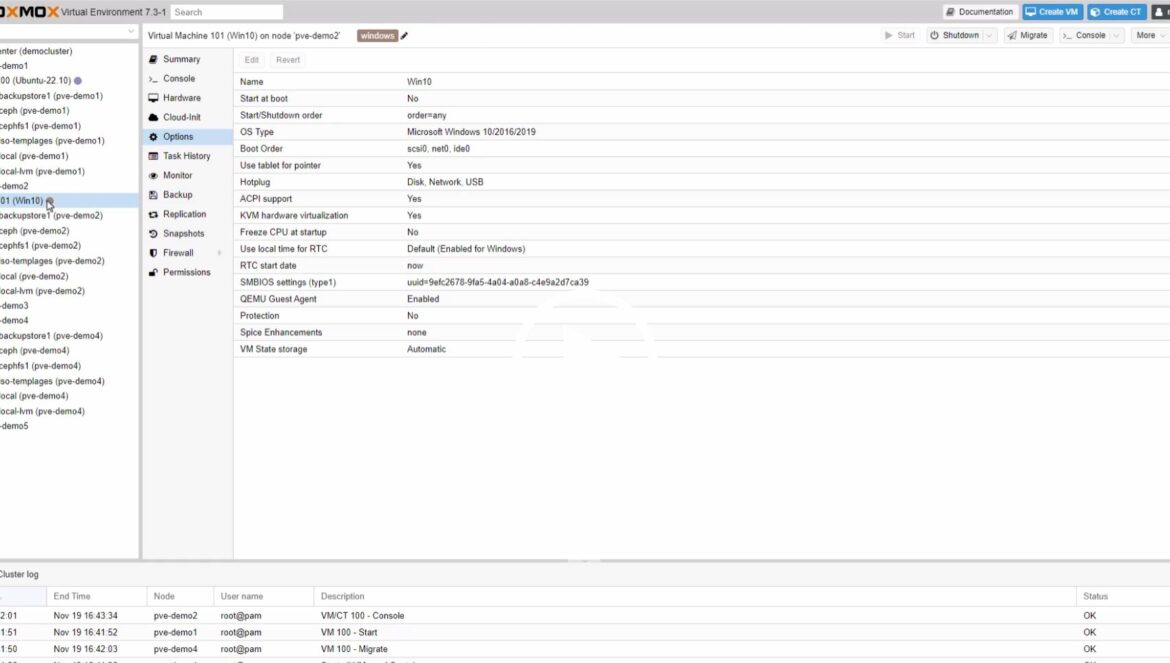Create a new CT container
This screenshot has width=1170, height=663.
tap(1116, 12)
